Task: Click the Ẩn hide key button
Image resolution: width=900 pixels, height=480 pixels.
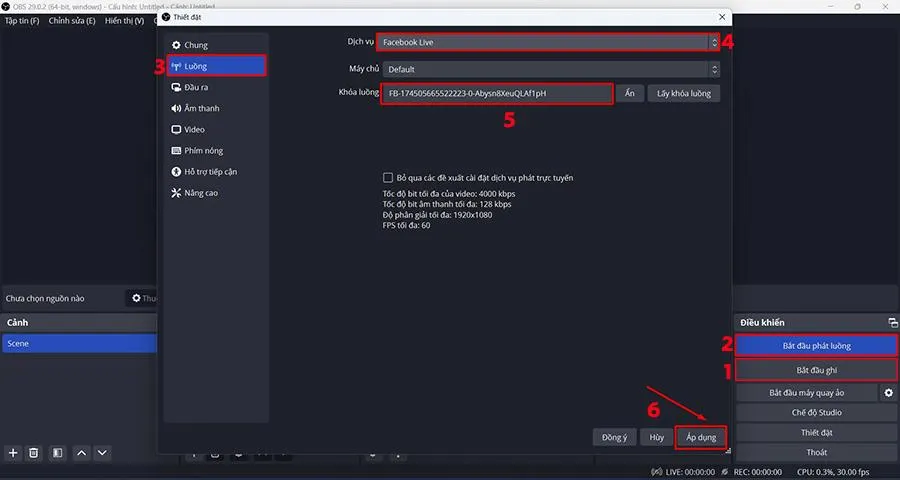Action: point(630,94)
